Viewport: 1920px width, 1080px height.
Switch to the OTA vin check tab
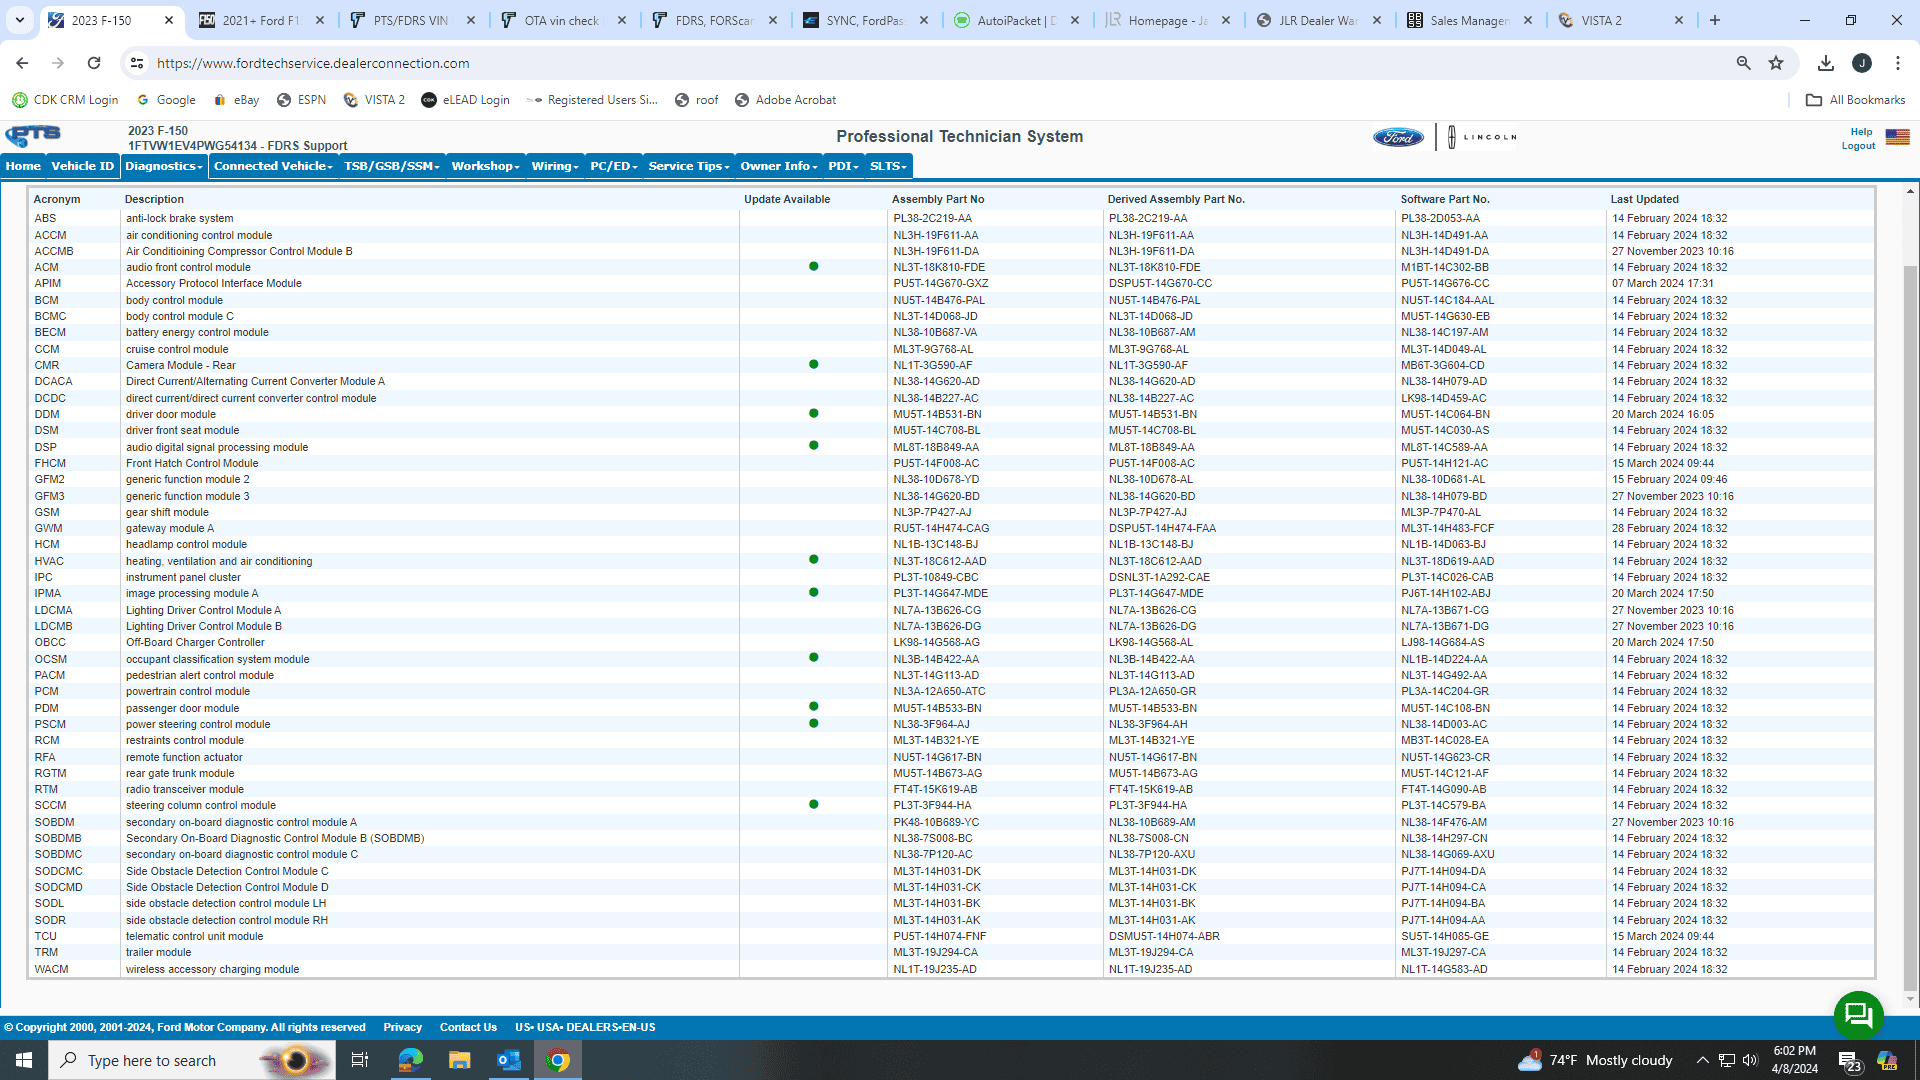click(561, 20)
